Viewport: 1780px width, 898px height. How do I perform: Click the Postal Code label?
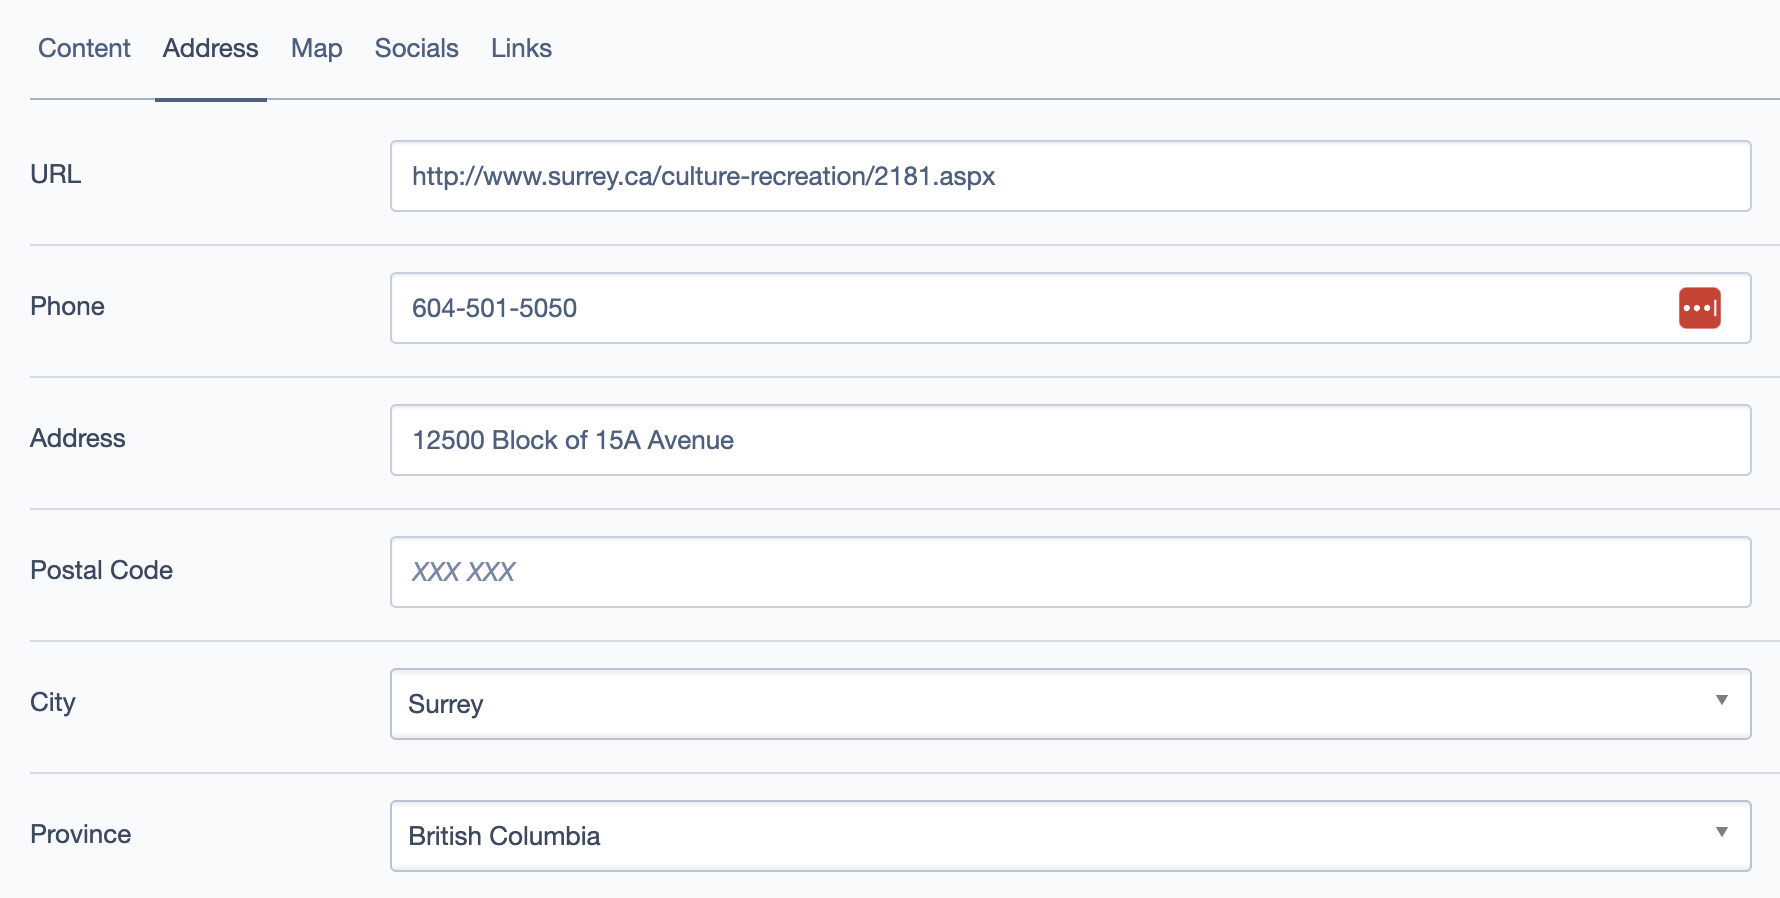click(x=101, y=570)
